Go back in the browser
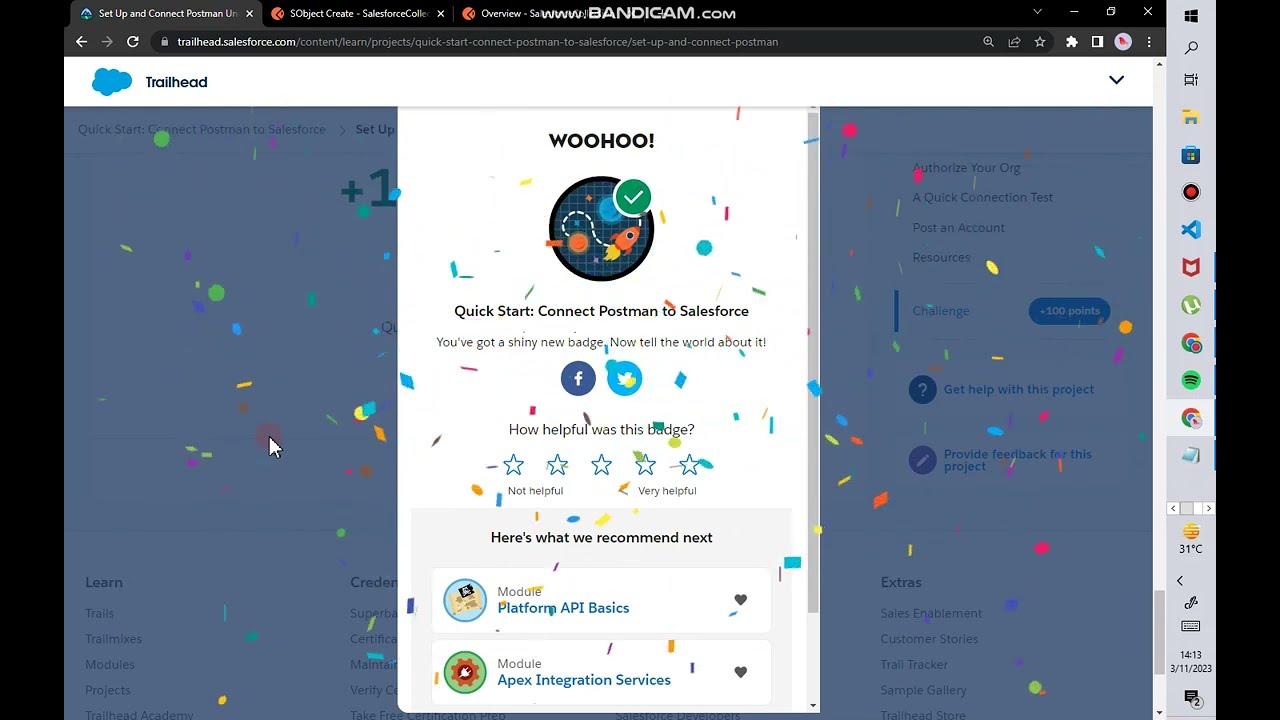 tap(82, 42)
